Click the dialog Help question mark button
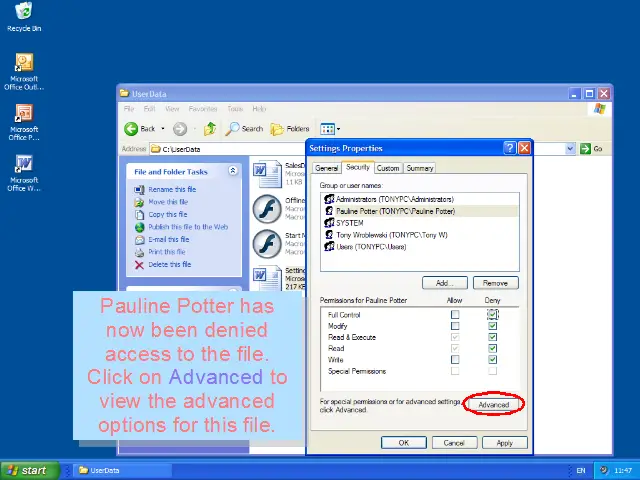The image size is (640, 480). pyautogui.click(x=510, y=148)
